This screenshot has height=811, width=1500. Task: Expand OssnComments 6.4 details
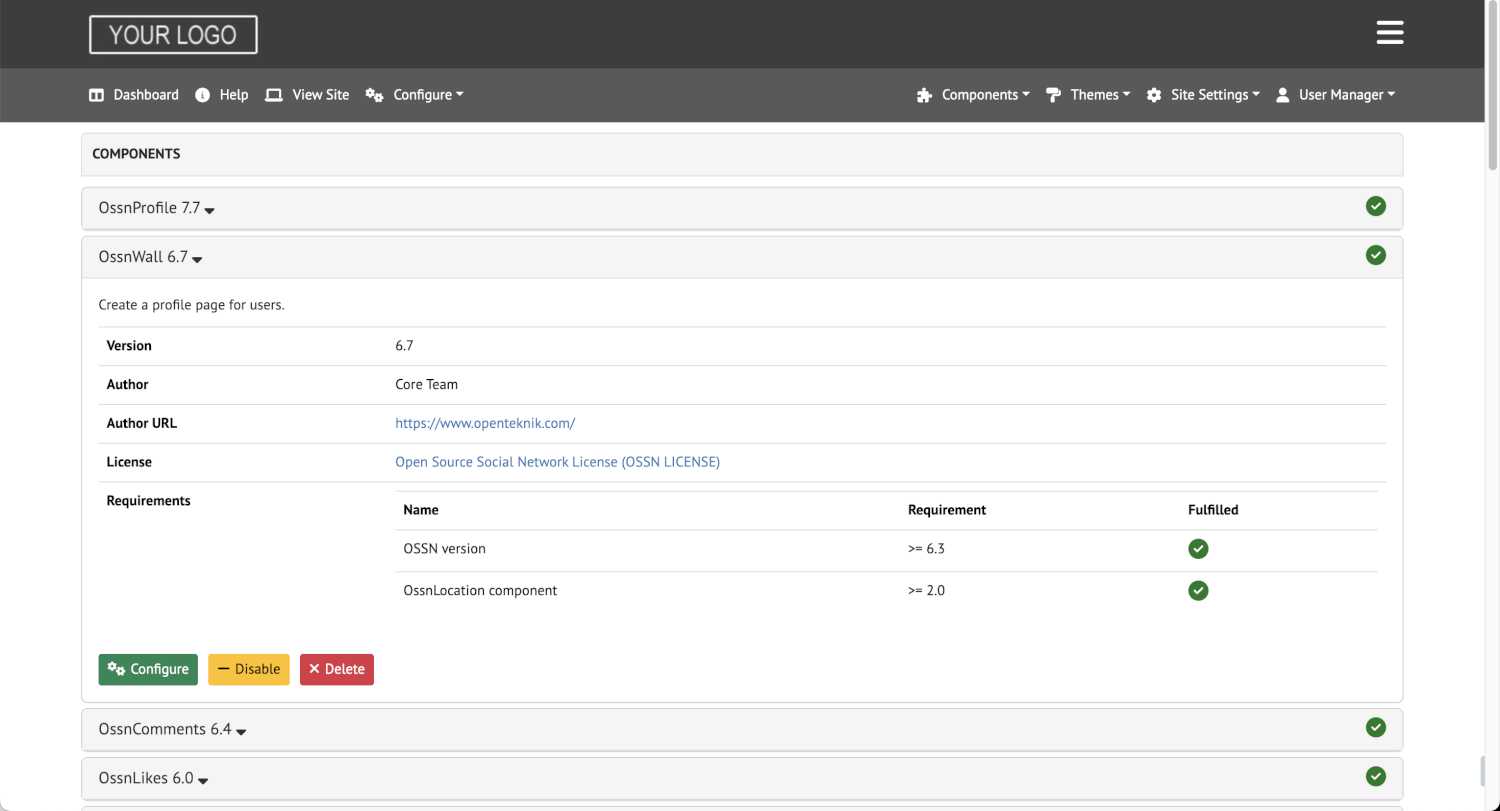172,729
